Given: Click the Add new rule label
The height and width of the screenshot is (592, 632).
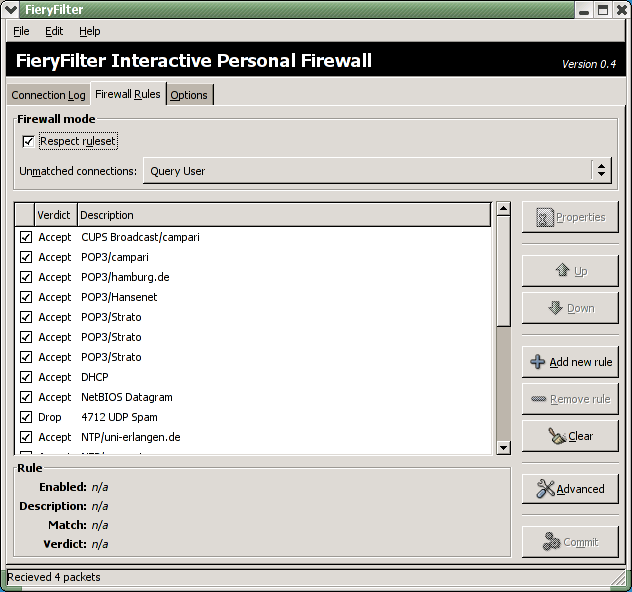Looking at the screenshot, I should [581, 362].
